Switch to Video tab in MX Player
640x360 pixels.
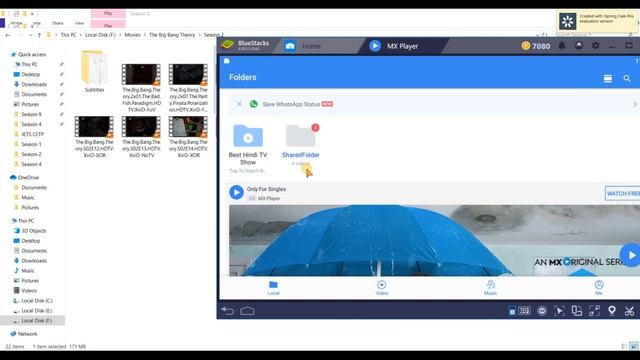pyautogui.click(x=382, y=288)
